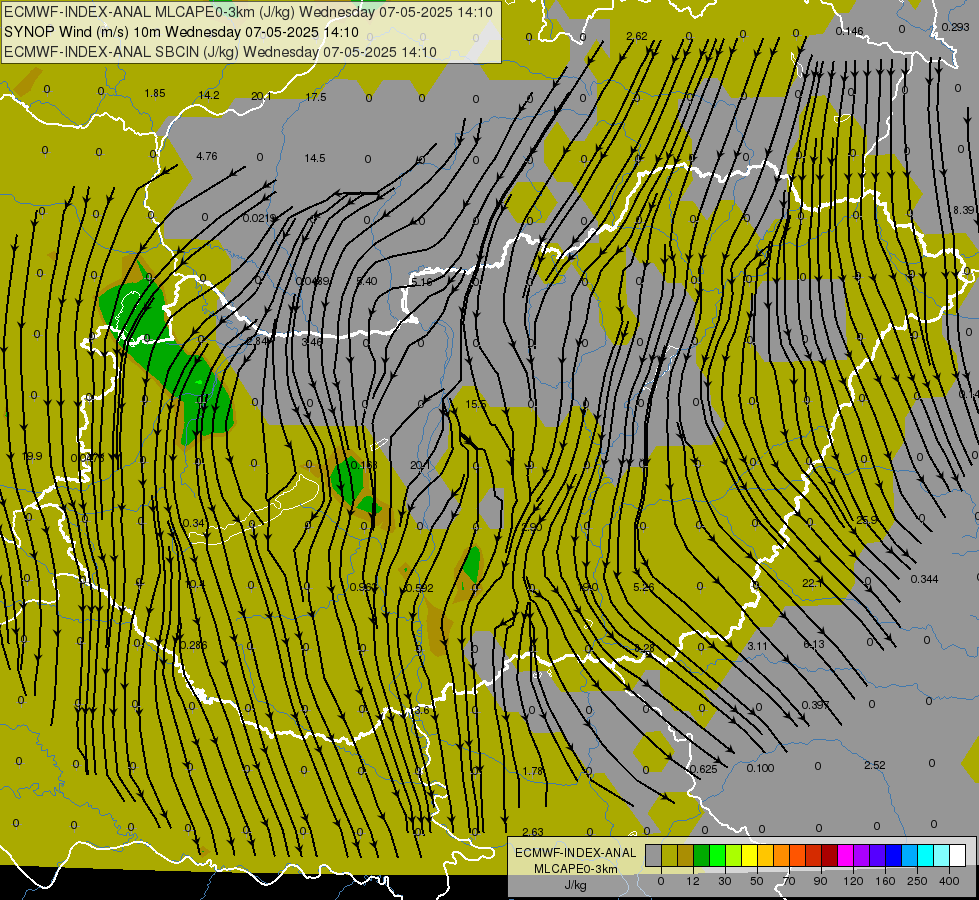This screenshot has width=979, height=900.
Task: Click the legend tick label 400
Action: click(x=949, y=881)
